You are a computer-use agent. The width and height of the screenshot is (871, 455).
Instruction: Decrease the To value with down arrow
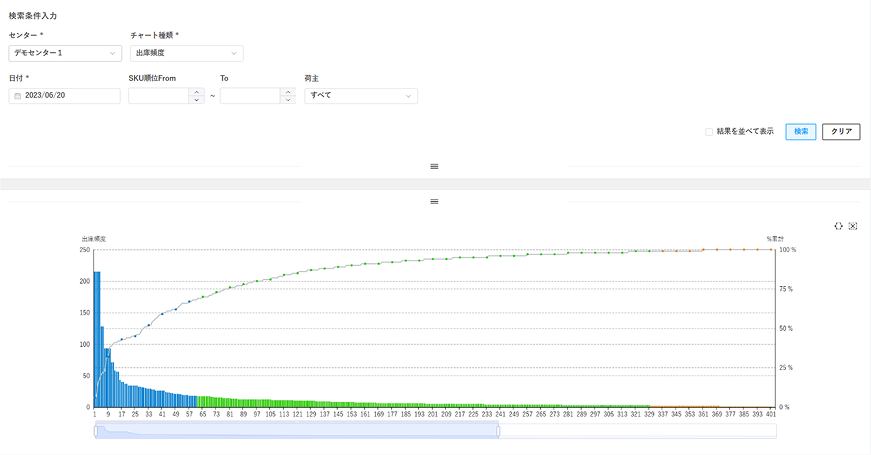point(288,100)
